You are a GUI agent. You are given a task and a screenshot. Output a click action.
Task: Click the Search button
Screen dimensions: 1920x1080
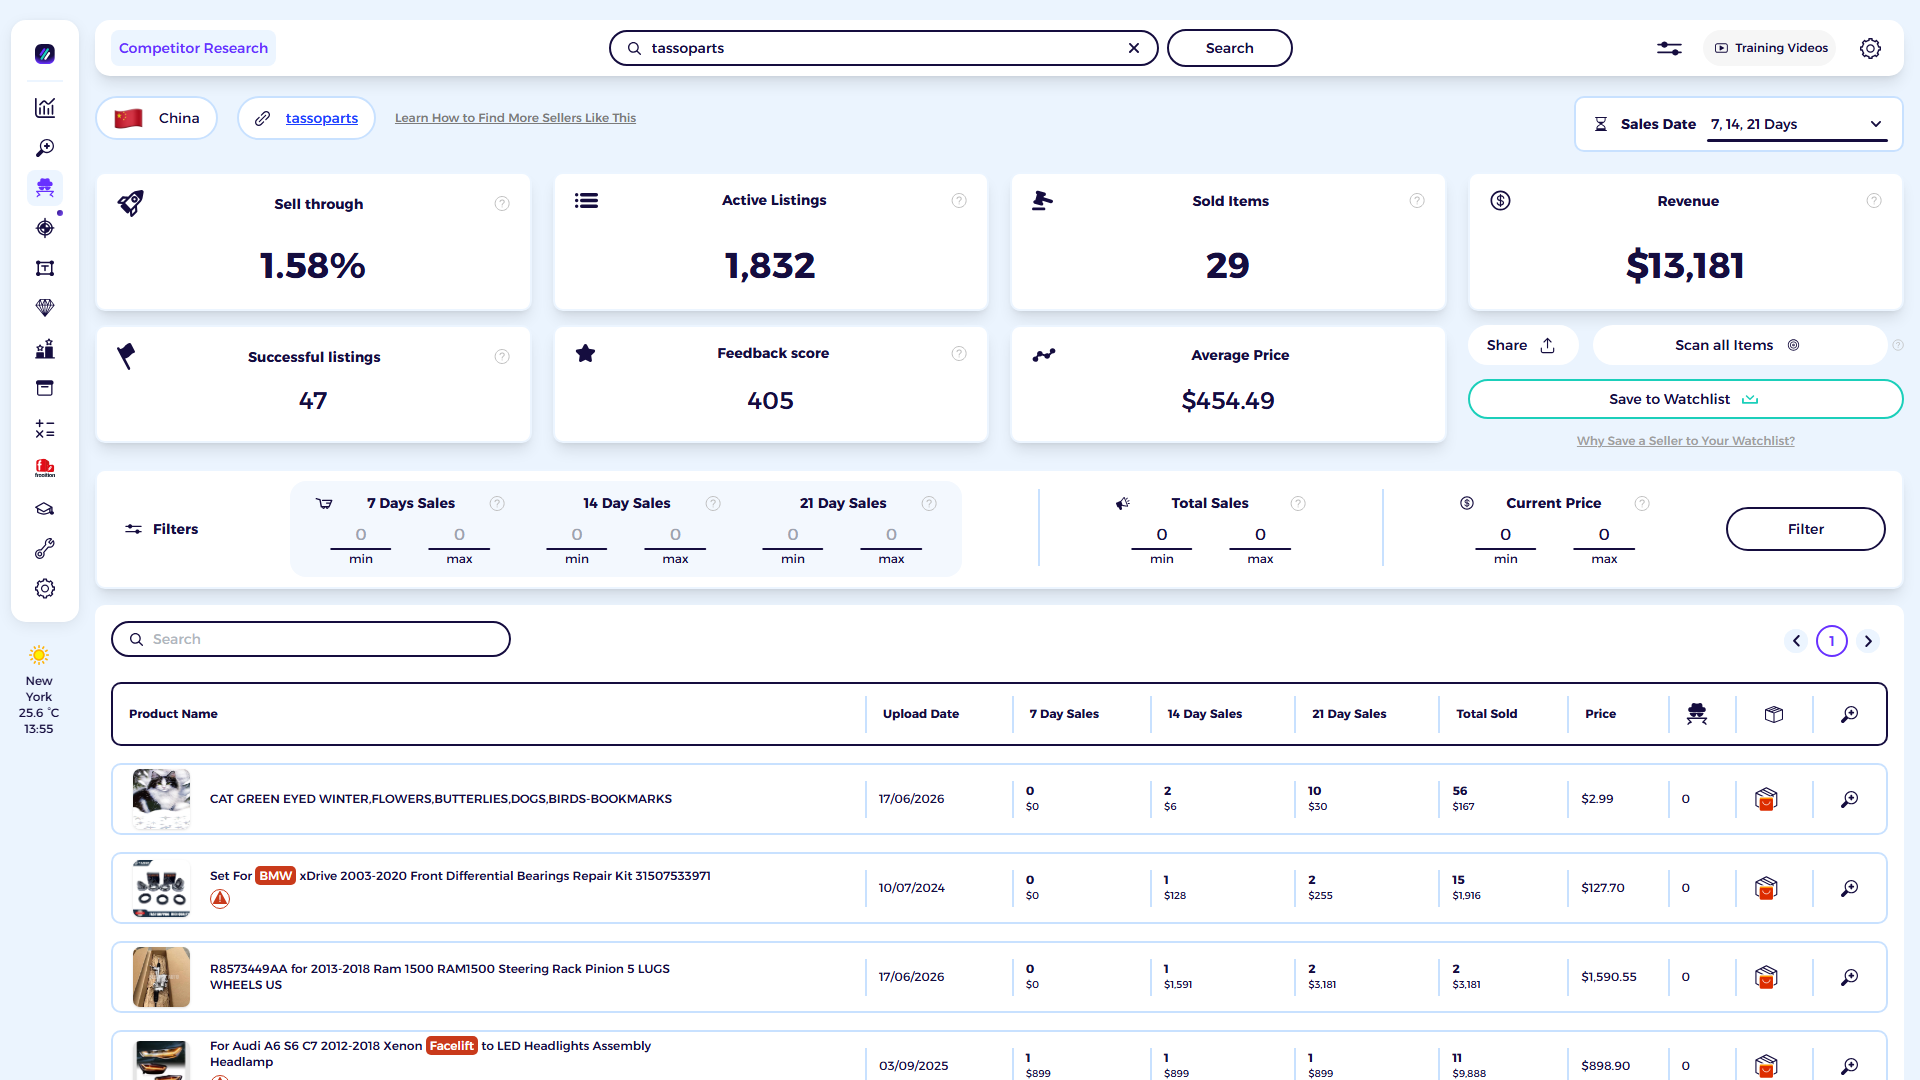point(1229,48)
